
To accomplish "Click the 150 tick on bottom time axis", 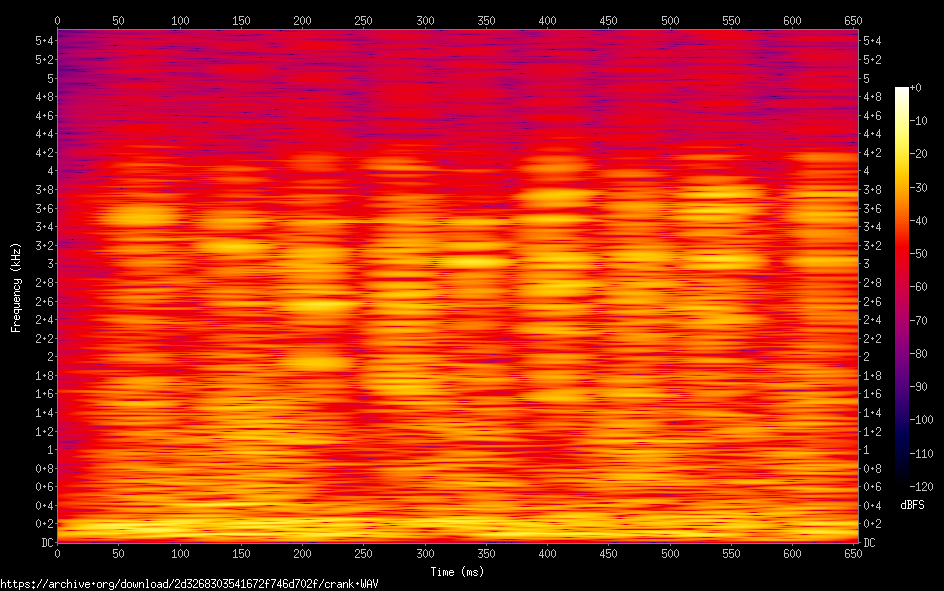I will pyautogui.click(x=241, y=553).
